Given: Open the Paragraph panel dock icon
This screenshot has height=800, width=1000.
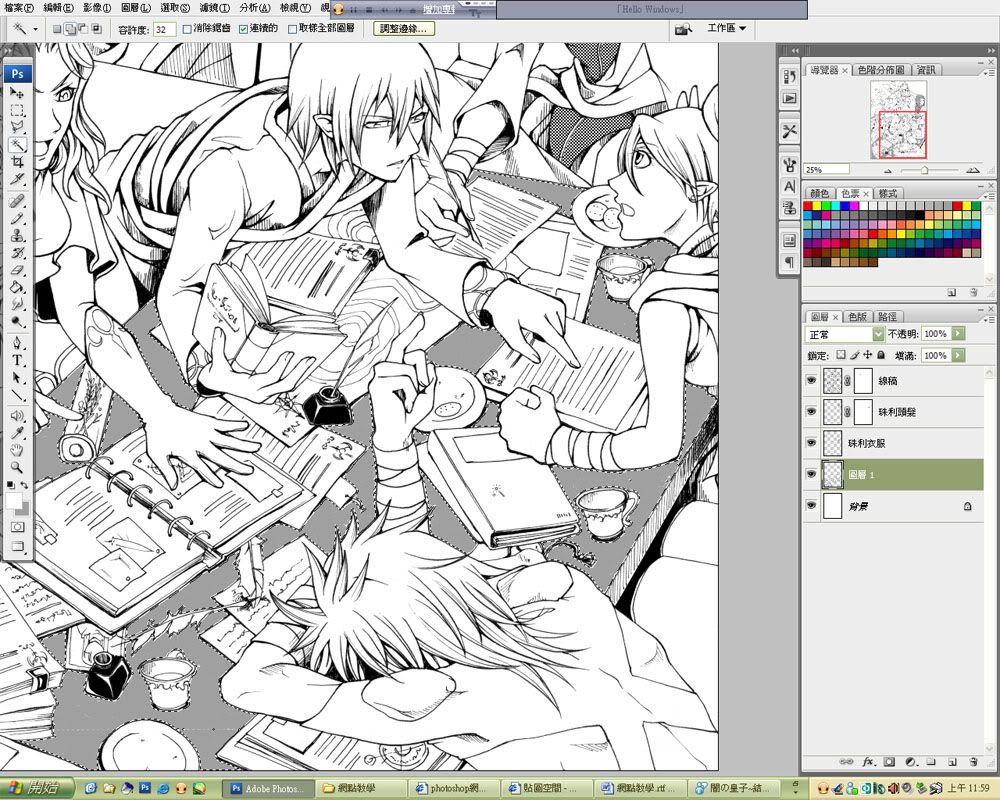Looking at the screenshot, I should click(790, 262).
